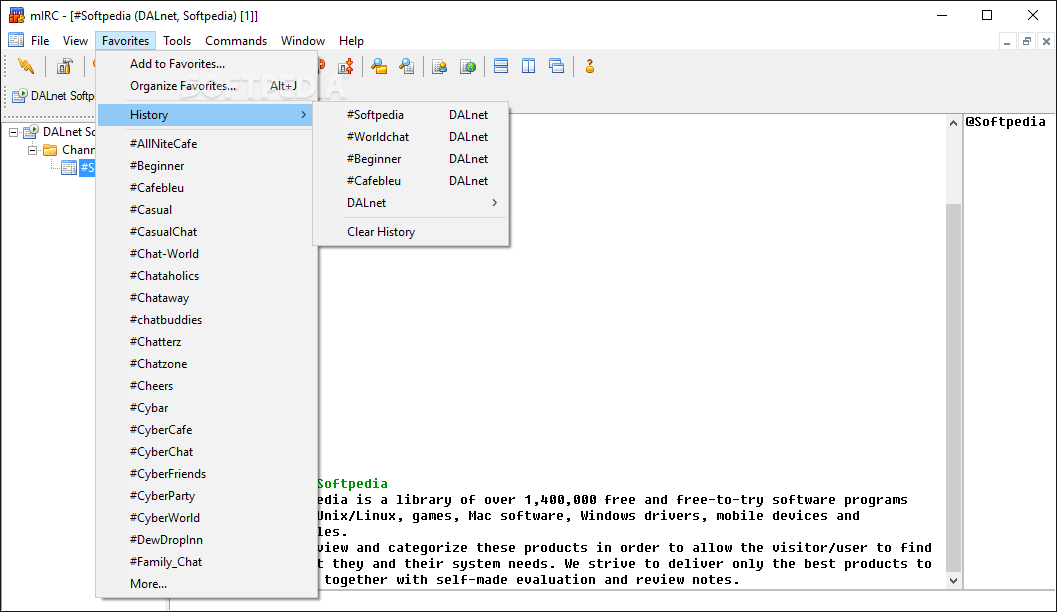Click the Connect lightning toolbar icon
This screenshot has height=612, width=1057.
click(26, 66)
